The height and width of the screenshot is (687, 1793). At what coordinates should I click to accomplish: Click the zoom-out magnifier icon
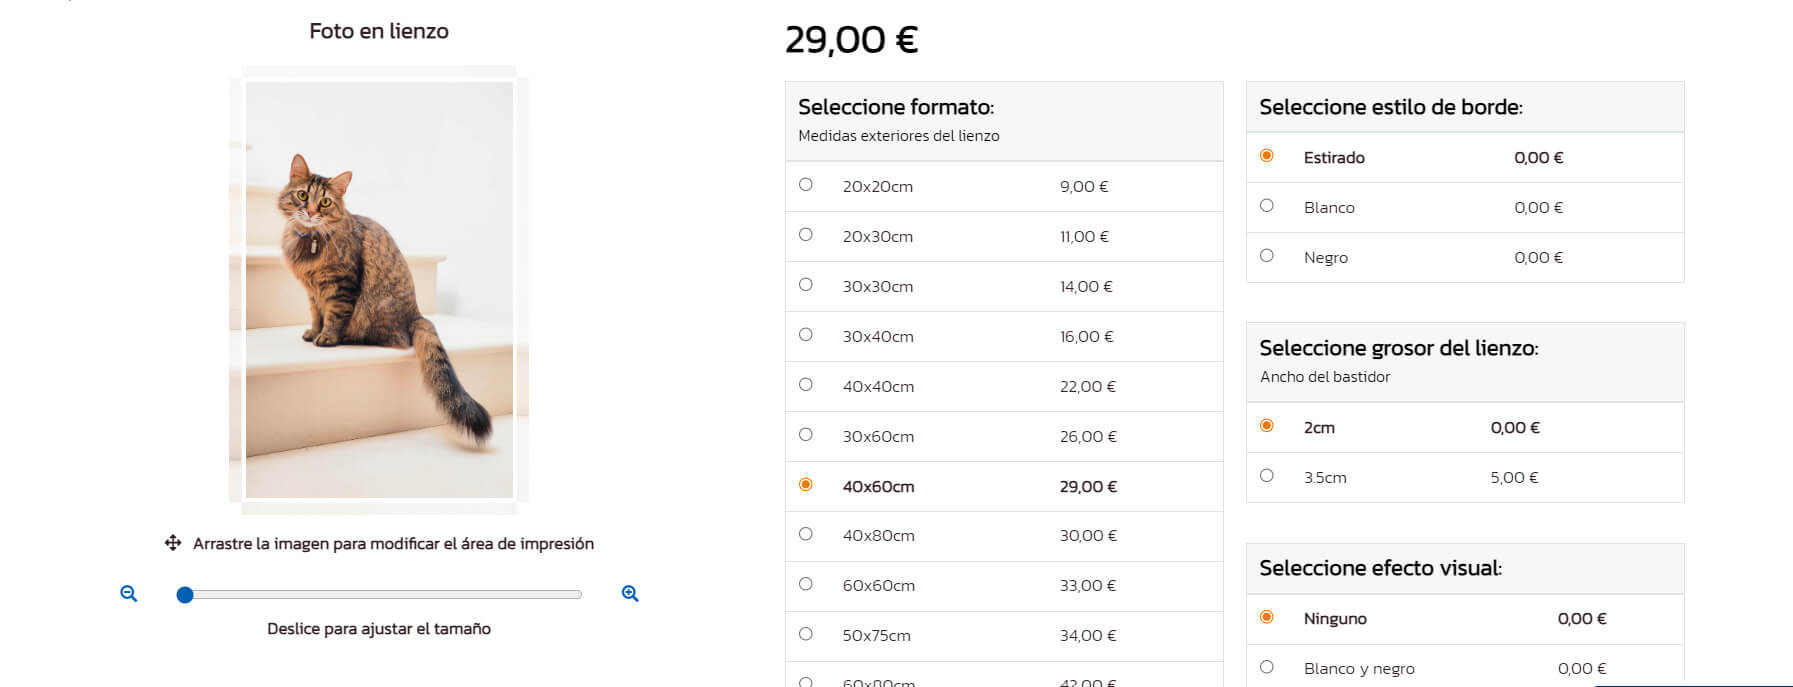[128, 593]
